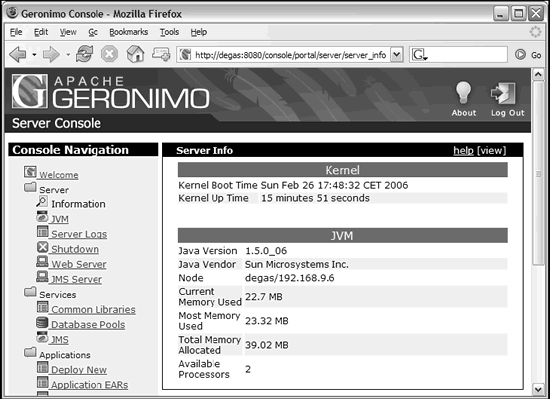The height and width of the screenshot is (399, 550).
Task: Click the [view] link in Server Info
Action: 491,150
